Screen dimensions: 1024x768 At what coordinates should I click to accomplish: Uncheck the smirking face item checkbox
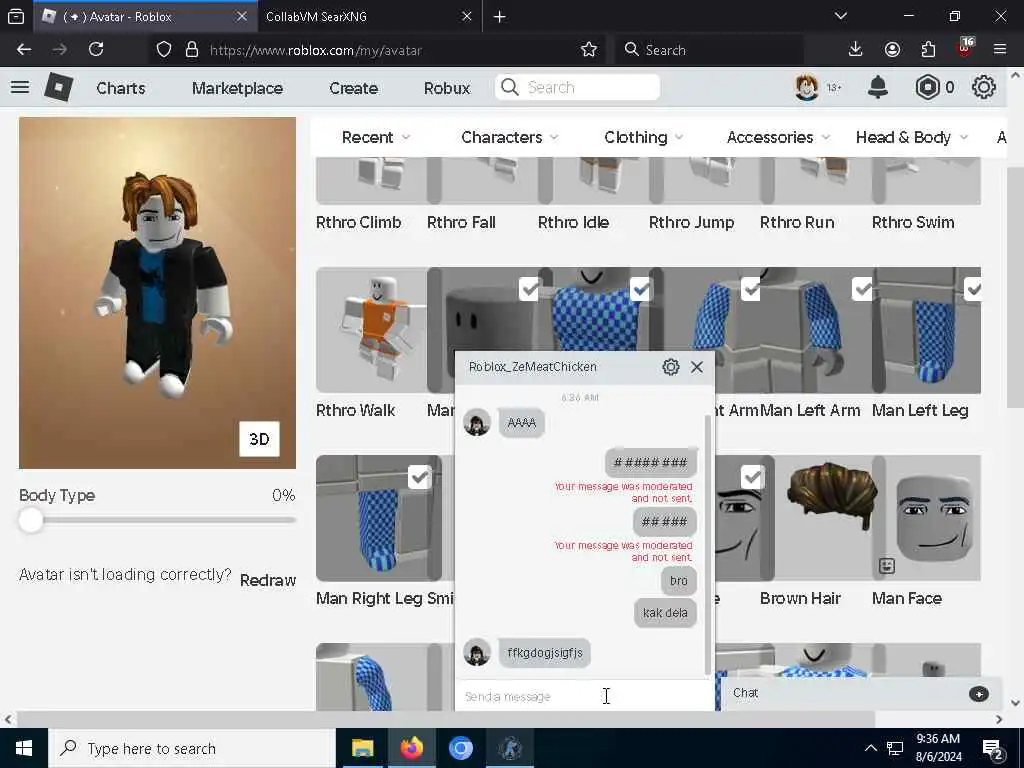pos(752,477)
